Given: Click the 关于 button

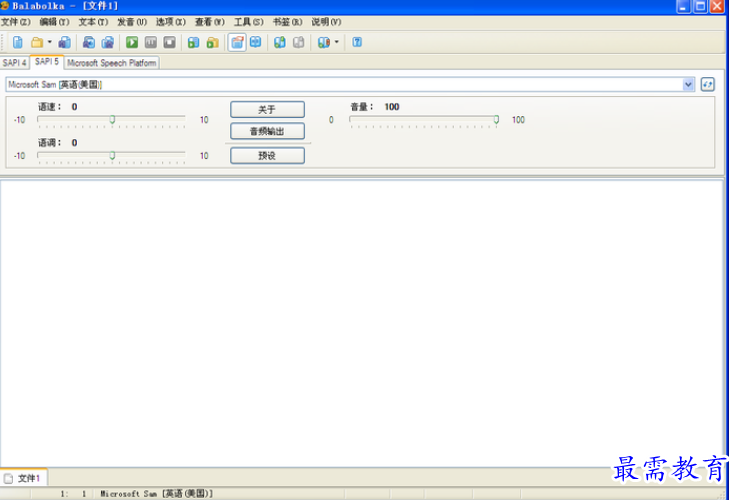Looking at the screenshot, I should point(267,110).
